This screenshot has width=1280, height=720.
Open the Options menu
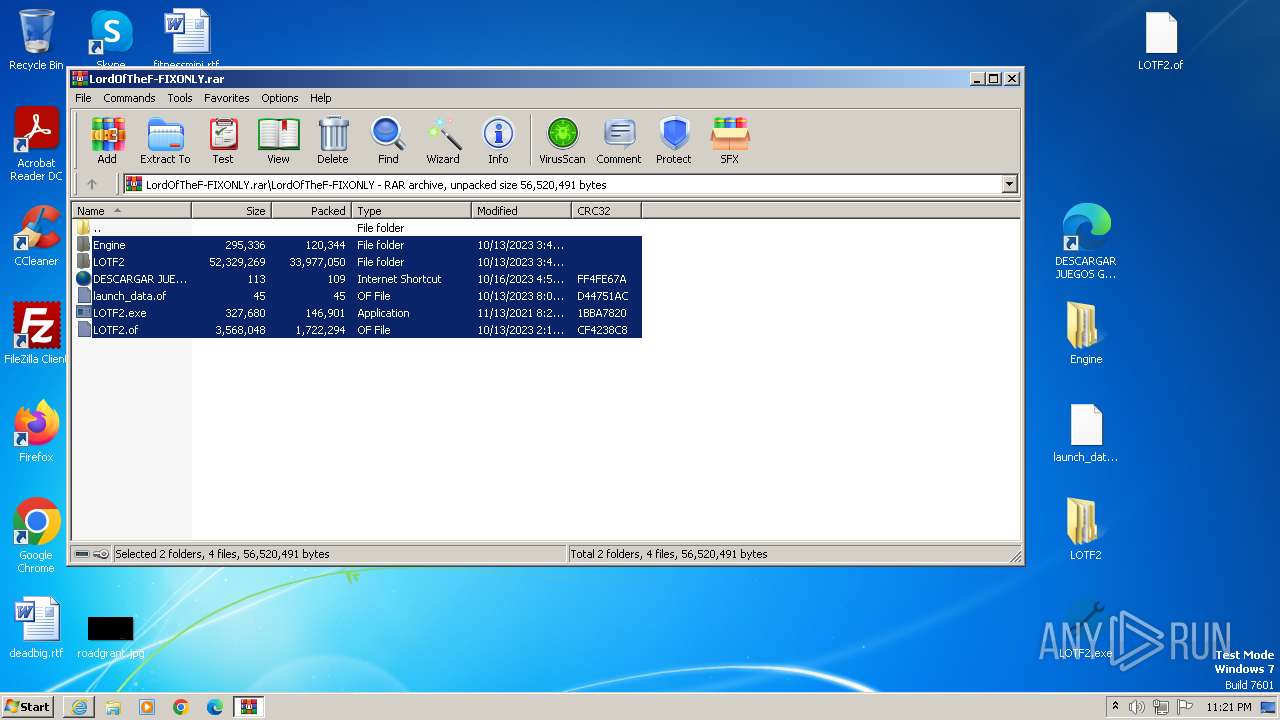(280, 98)
